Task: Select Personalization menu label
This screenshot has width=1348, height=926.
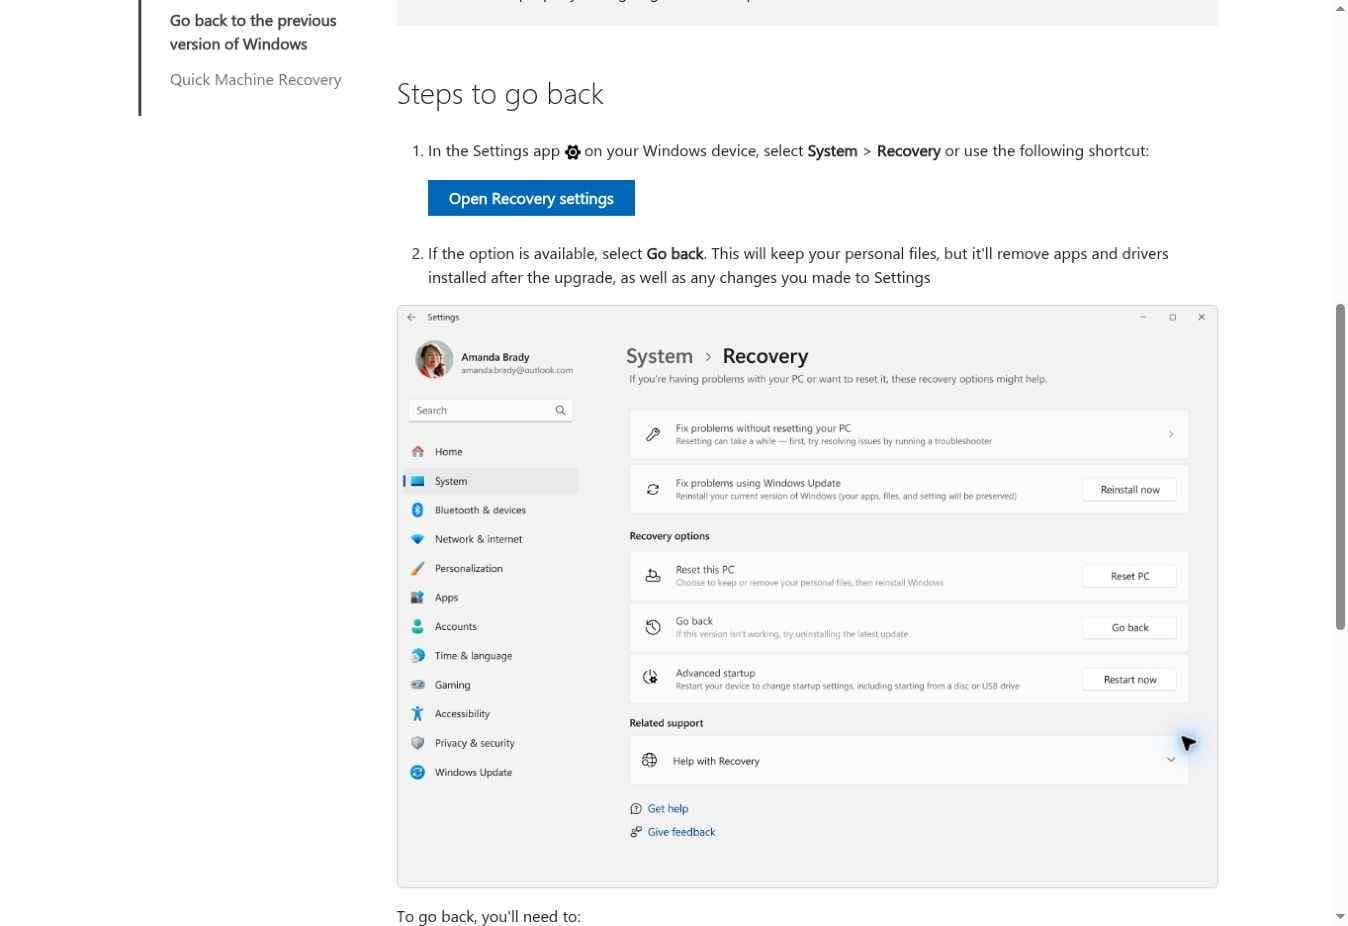Action: [469, 568]
